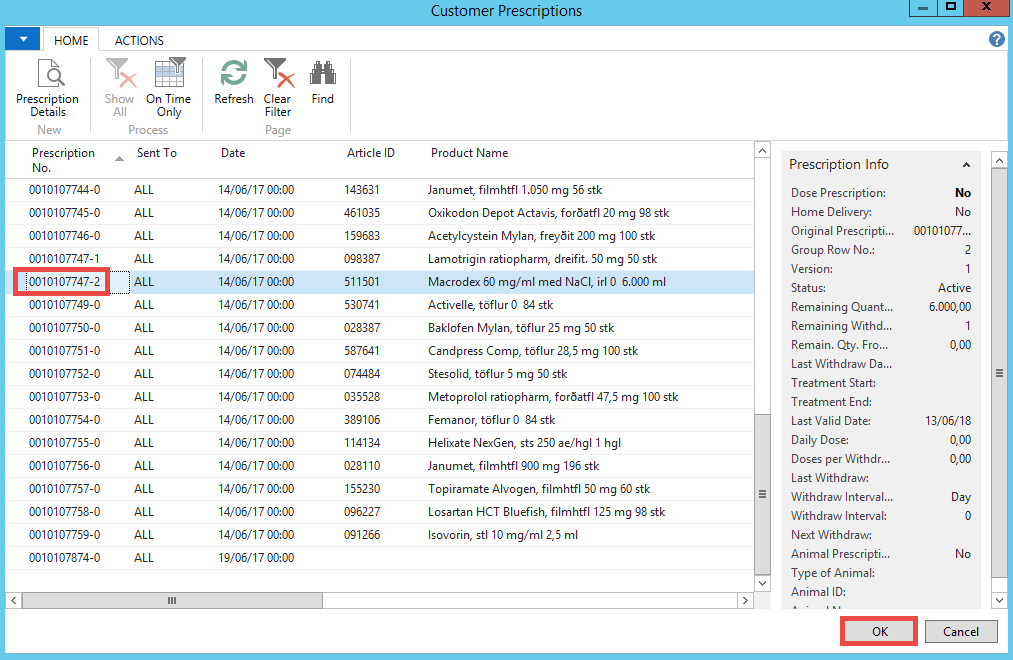Open the help question mark icon

996,39
